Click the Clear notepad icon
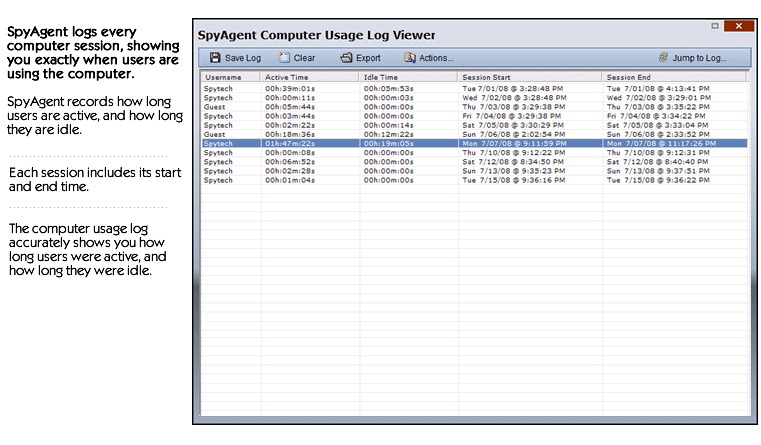This screenshot has width=761, height=445. tap(284, 58)
